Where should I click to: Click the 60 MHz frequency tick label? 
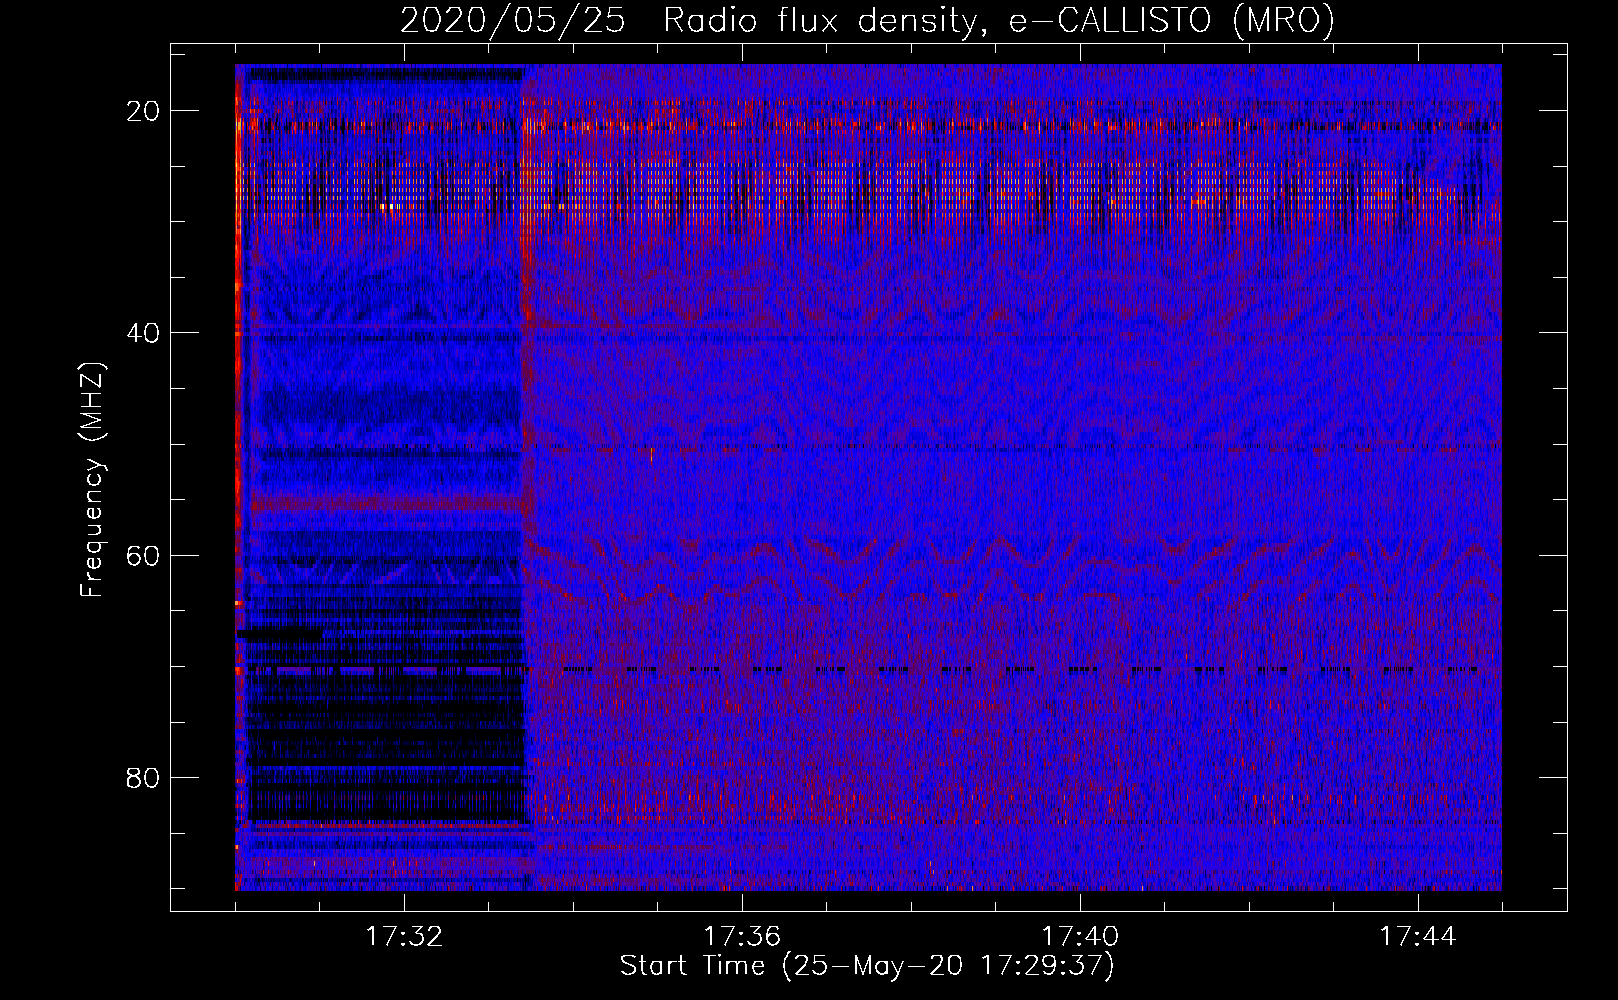(x=144, y=555)
